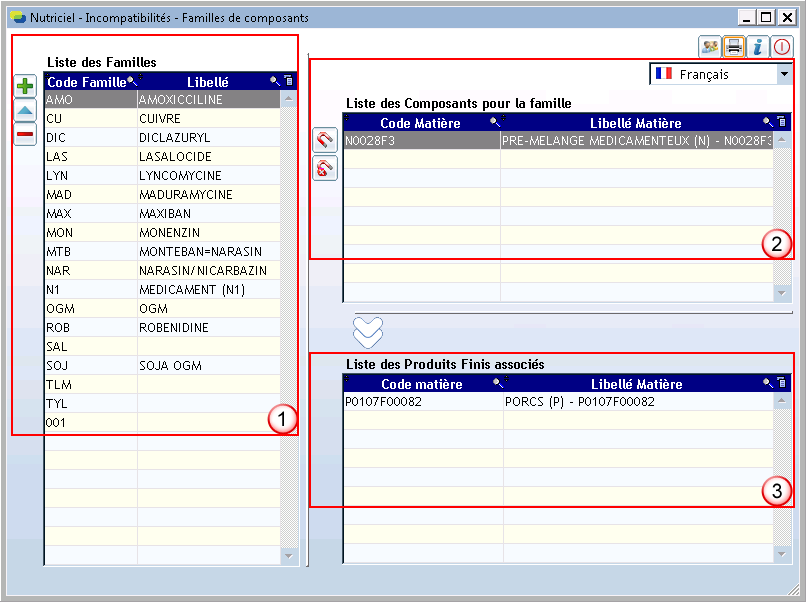Delete family with red minus button

click(25, 135)
